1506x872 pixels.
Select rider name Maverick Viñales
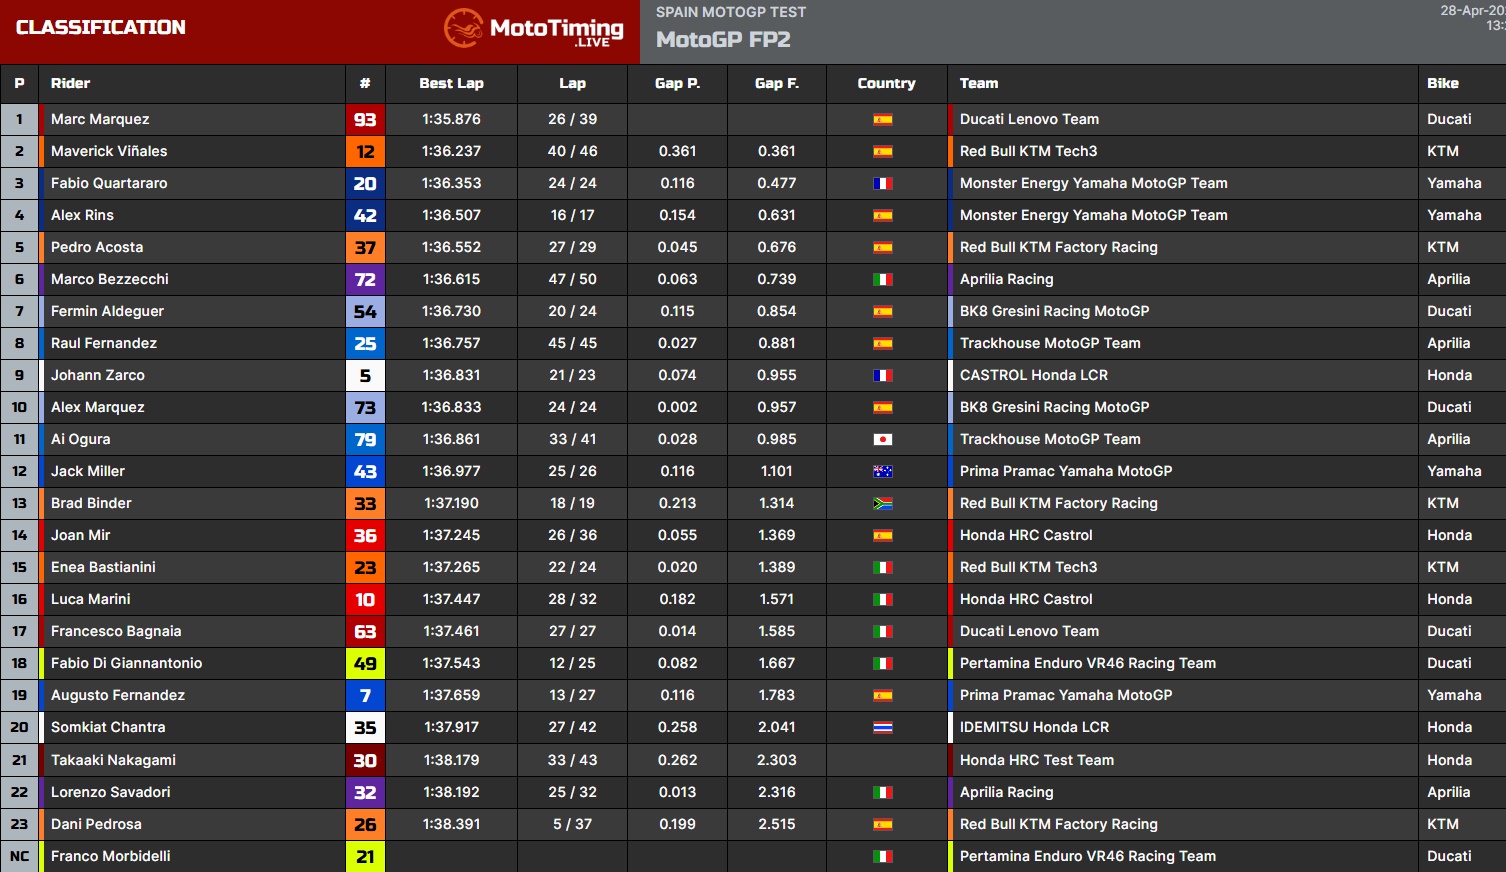[109, 151]
